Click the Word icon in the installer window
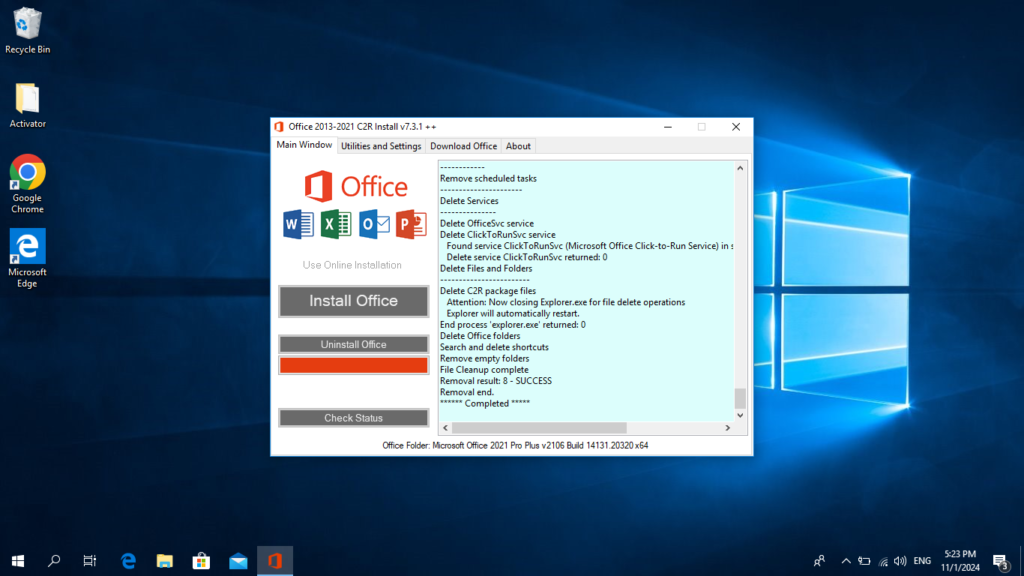The image size is (1024, 576). 298,224
